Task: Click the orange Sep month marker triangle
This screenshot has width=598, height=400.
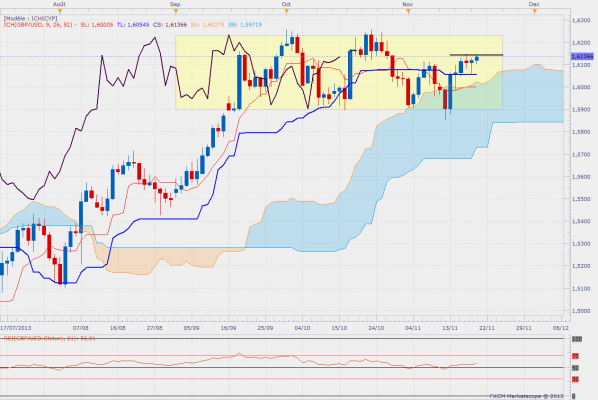Action: [176, 11]
